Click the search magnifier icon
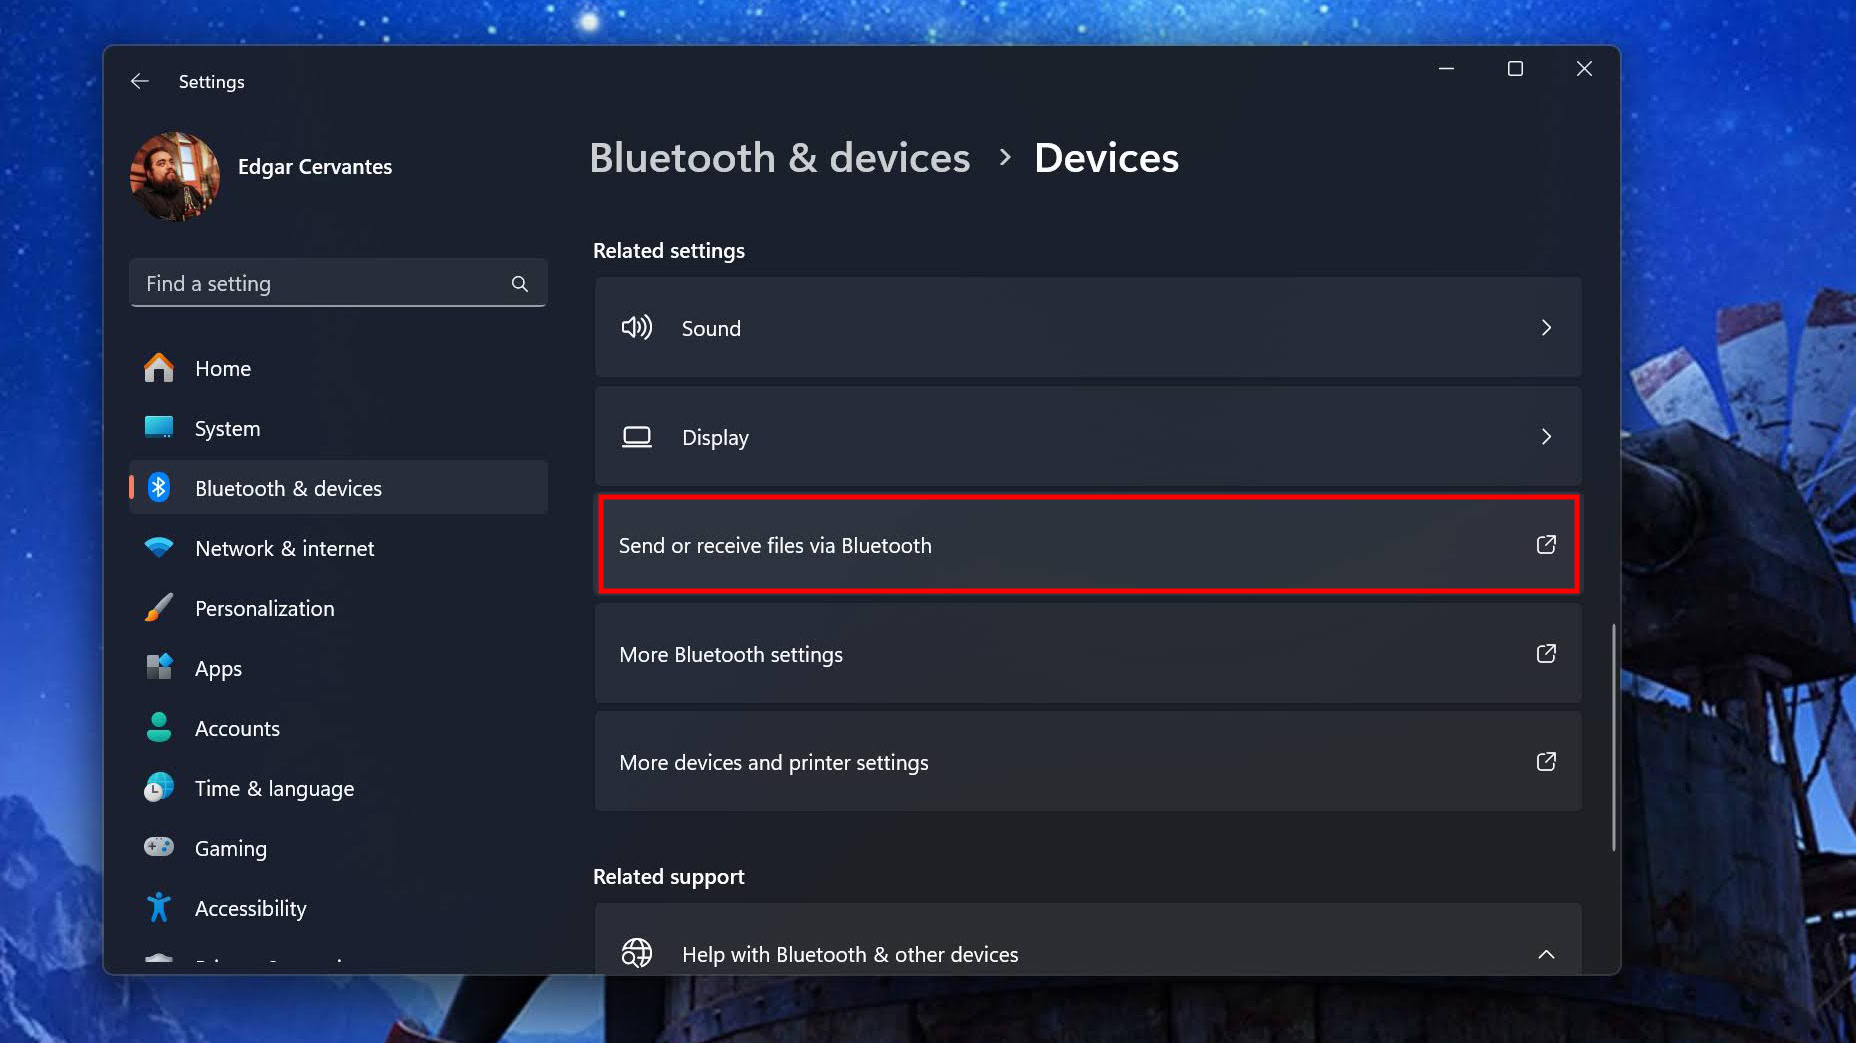Image resolution: width=1856 pixels, height=1043 pixels. coord(519,284)
